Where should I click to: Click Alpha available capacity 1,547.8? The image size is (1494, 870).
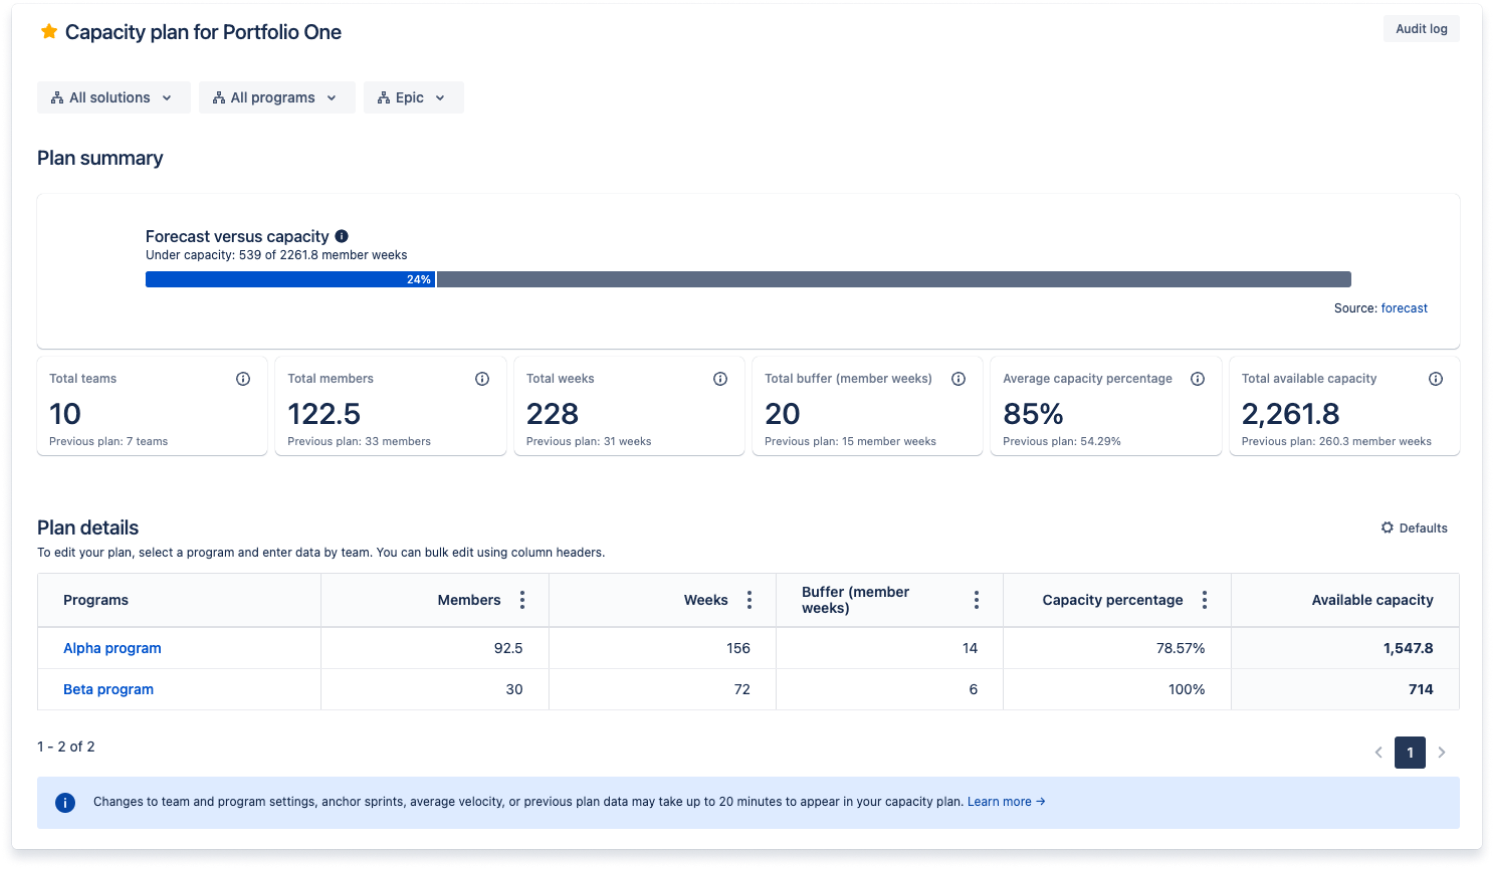pos(1408,649)
